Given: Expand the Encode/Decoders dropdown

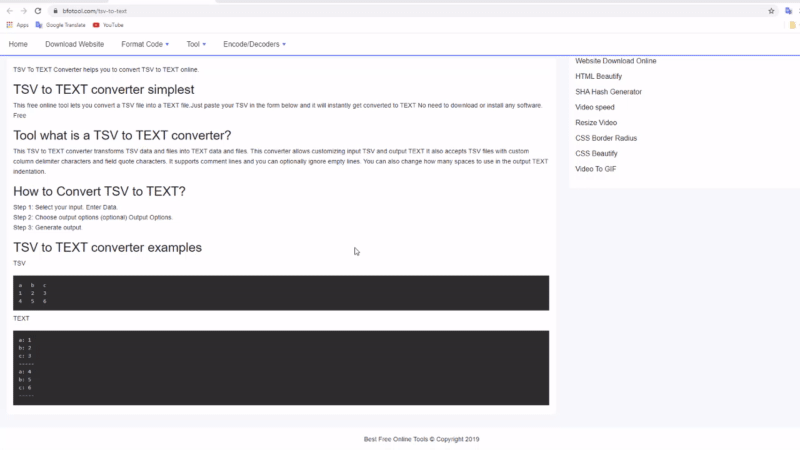Looking at the screenshot, I should (x=254, y=44).
